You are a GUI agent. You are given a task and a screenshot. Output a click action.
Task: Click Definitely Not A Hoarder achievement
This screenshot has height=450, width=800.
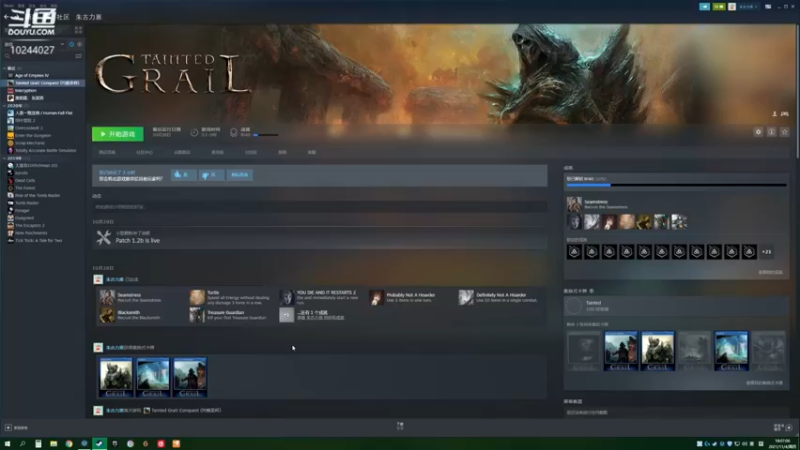coord(499,297)
